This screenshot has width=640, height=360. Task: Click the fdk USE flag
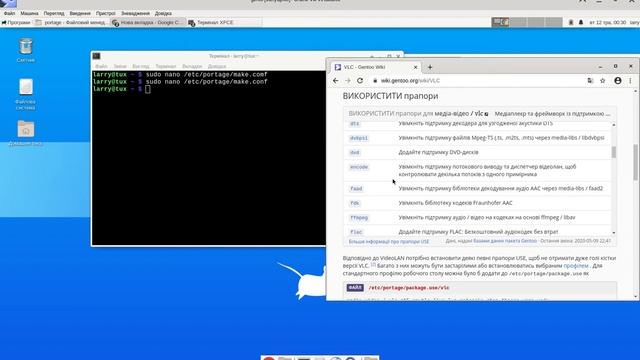click(x=355, y=203)
